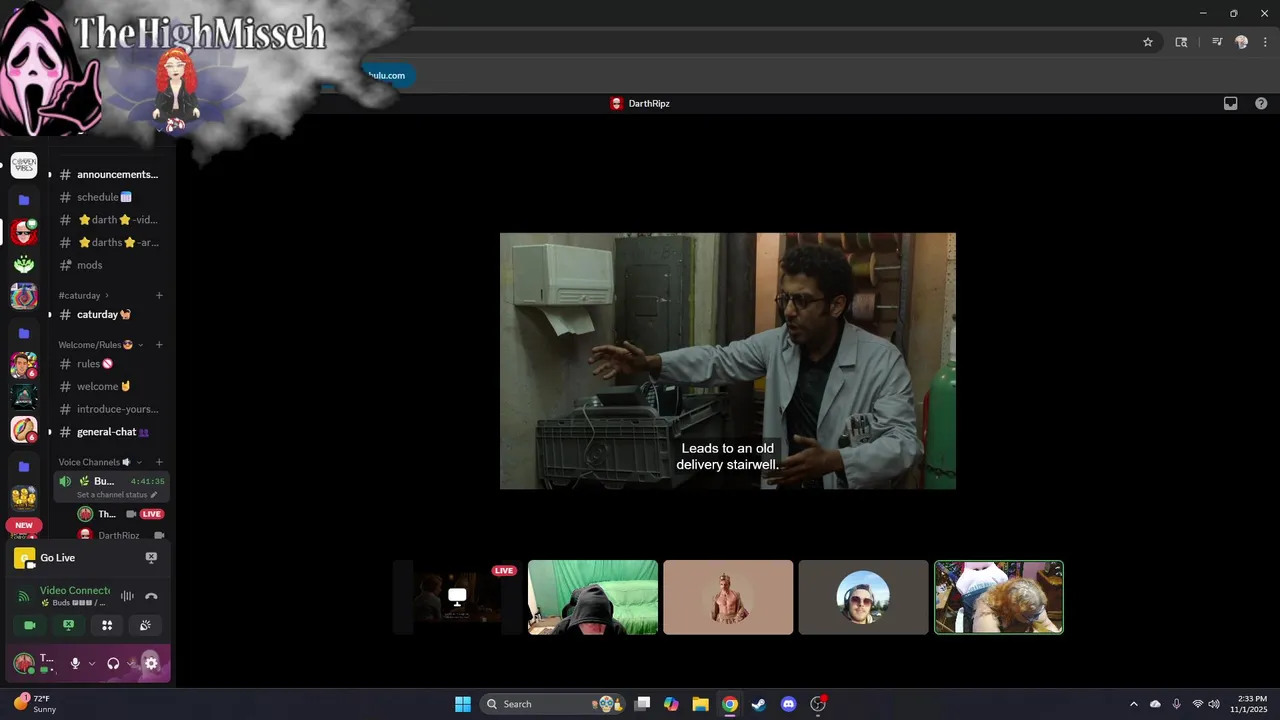Expand the third server folder
This screenshot has width=1280, height=720.
[24, 466]
